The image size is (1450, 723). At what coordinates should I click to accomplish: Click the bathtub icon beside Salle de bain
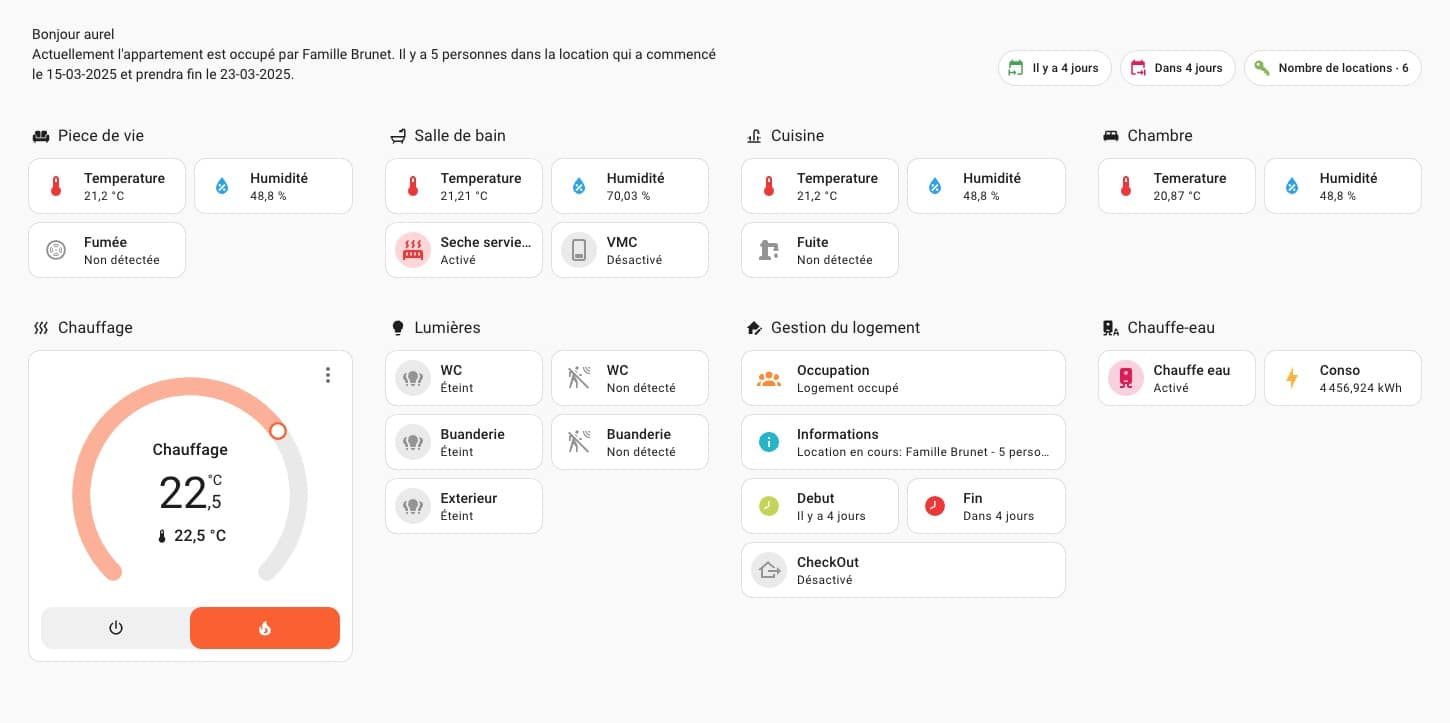coord(398,136)
